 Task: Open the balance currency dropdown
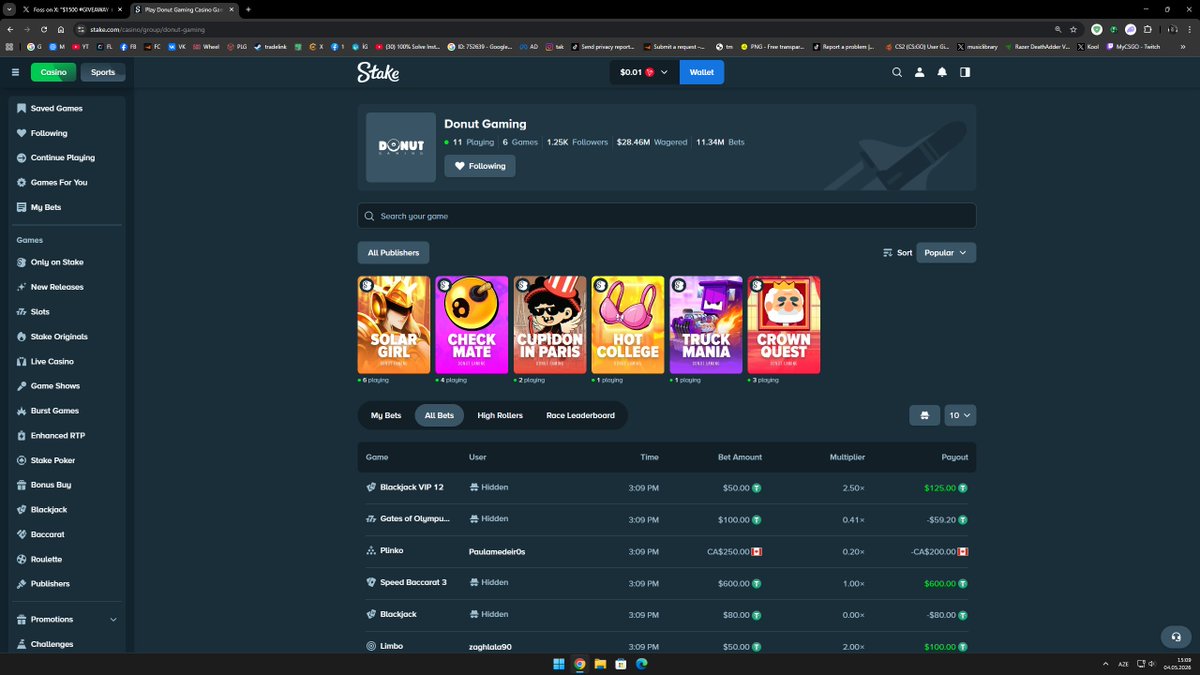[x=644, y=72]
